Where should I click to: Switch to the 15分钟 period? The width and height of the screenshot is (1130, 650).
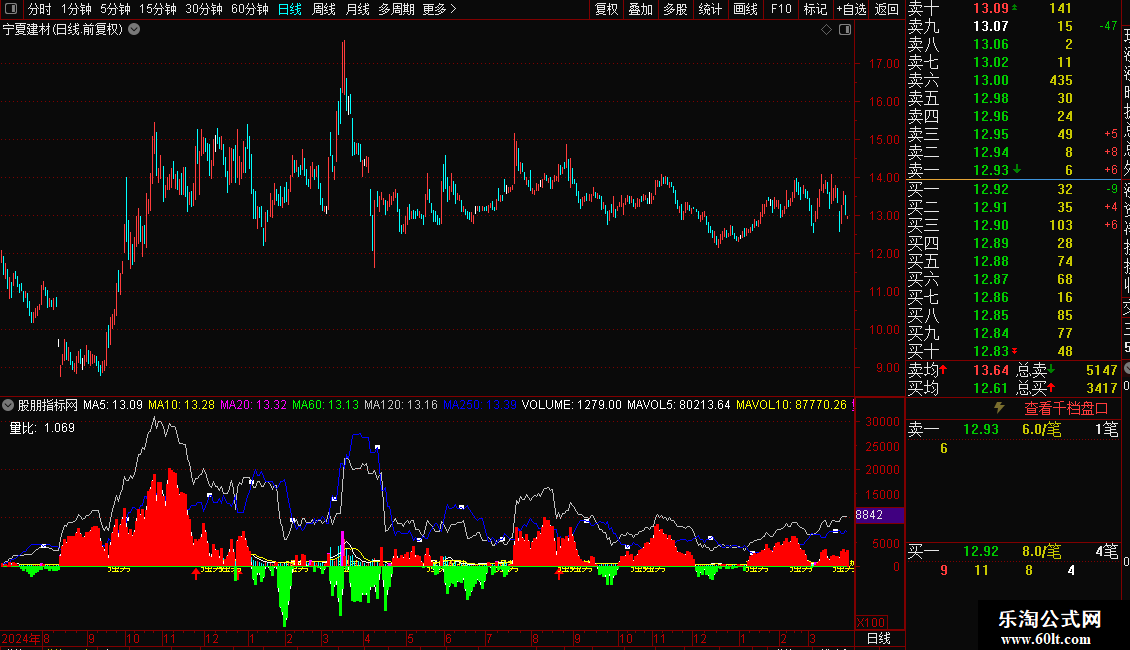click(157, 9)
